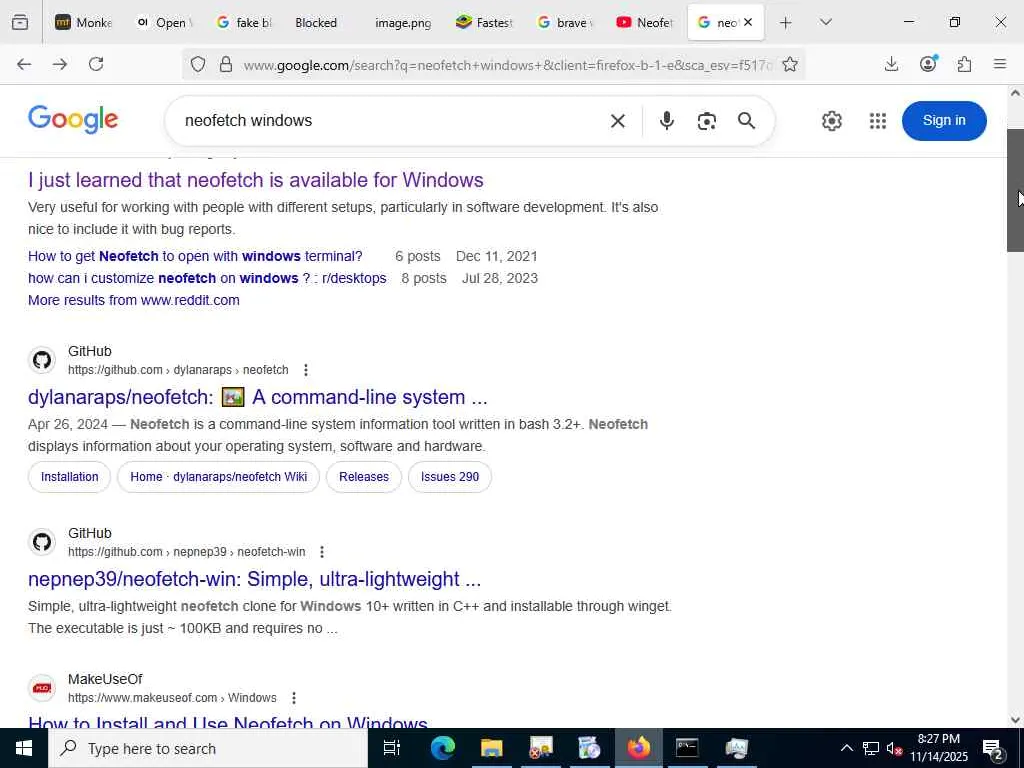1024x768 pixels.
Task: Open the Firefox extensions puzzle icon
Action: point(964,64)
